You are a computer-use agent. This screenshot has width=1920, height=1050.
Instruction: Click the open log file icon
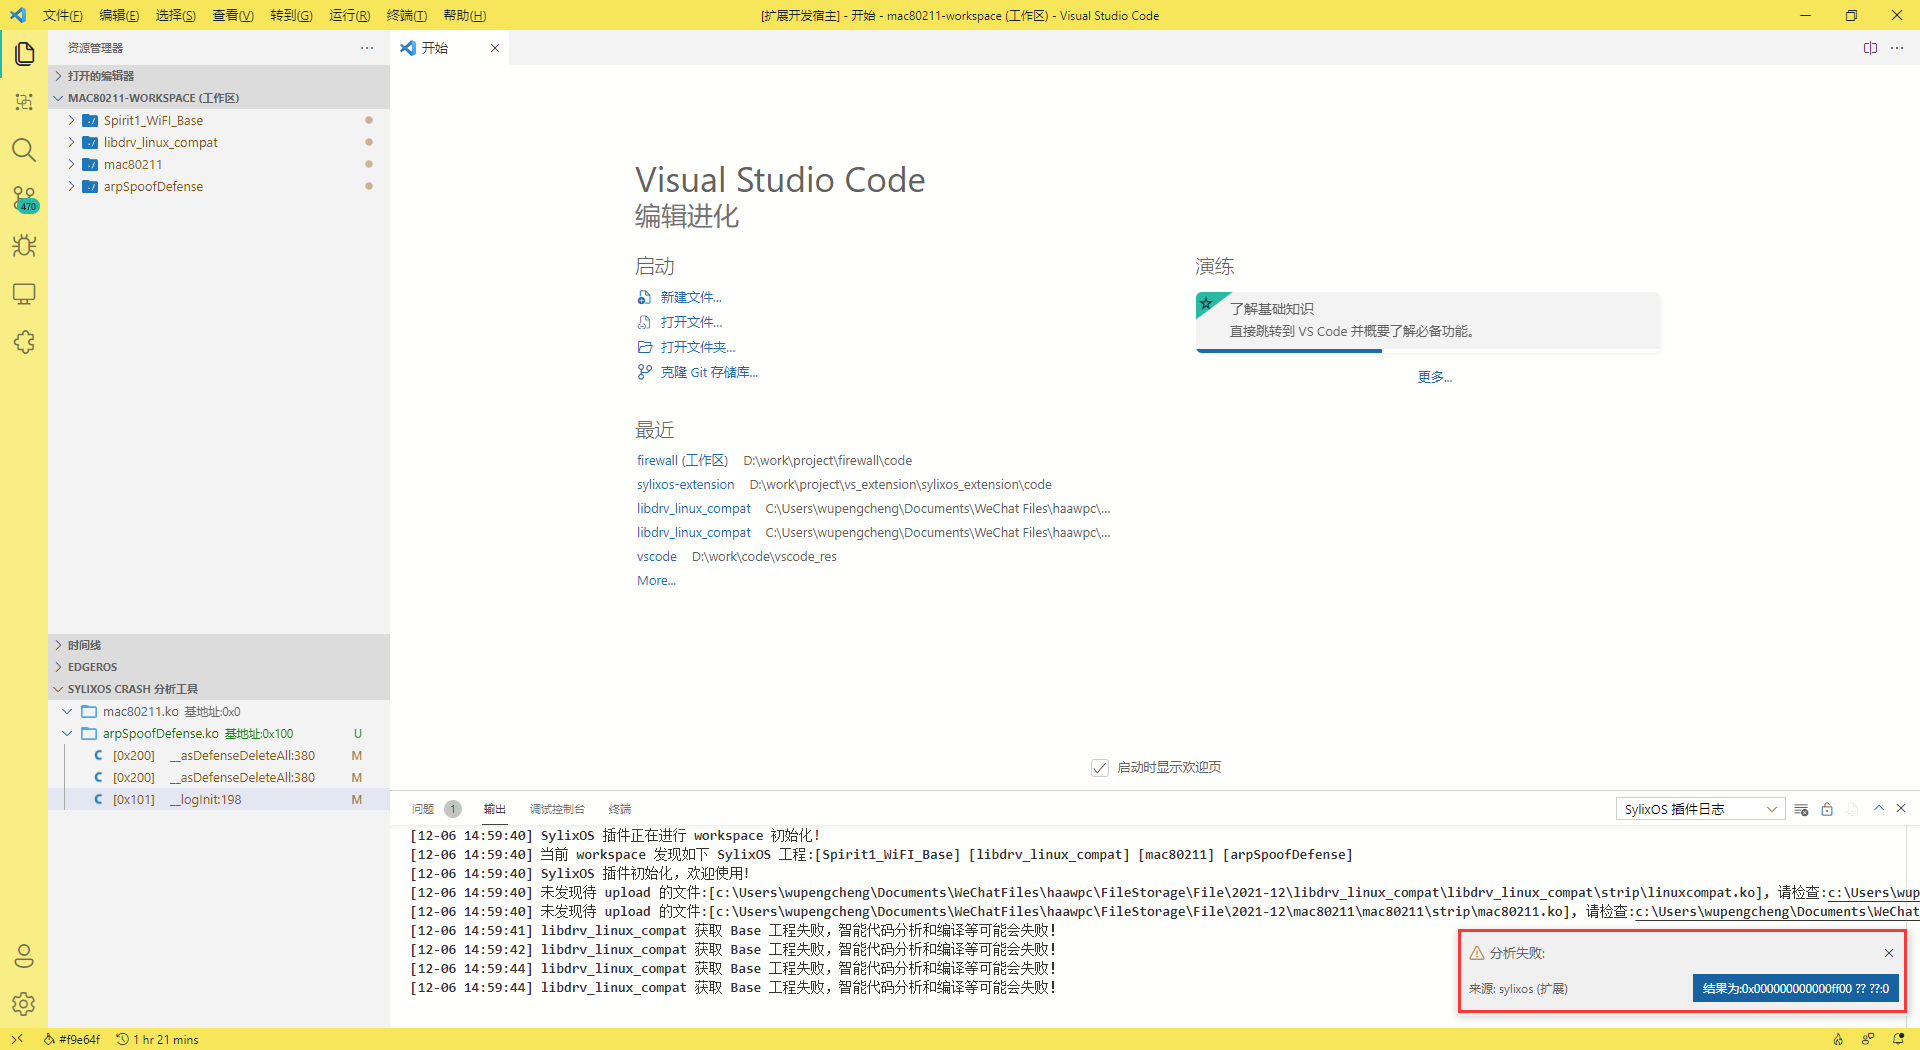tap(1852, 809)
